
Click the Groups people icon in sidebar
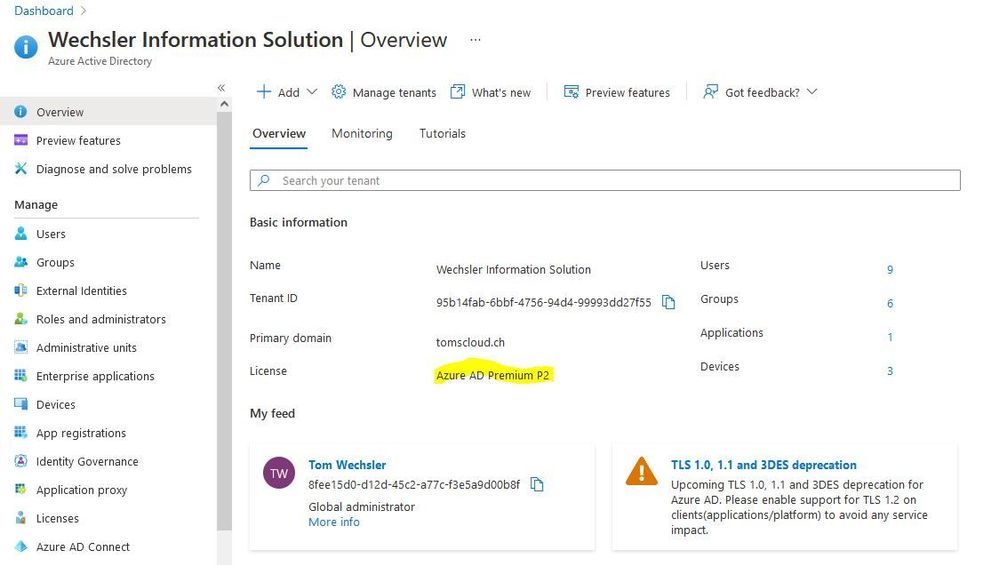(20, 262)
